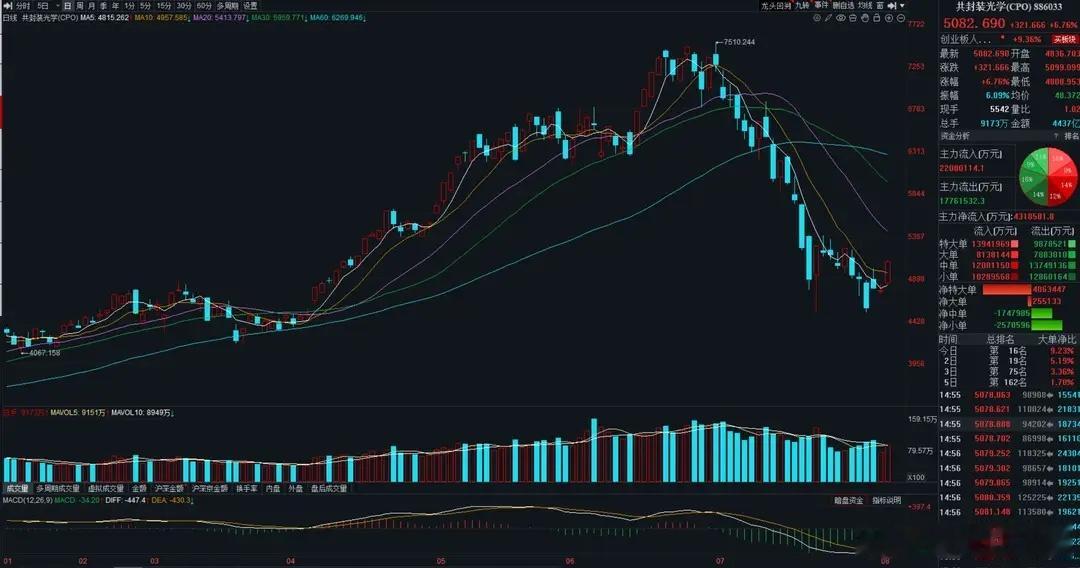Click 指标说明 indicator description link
Screen dimensions: 1080x568
tap(886, 501)
